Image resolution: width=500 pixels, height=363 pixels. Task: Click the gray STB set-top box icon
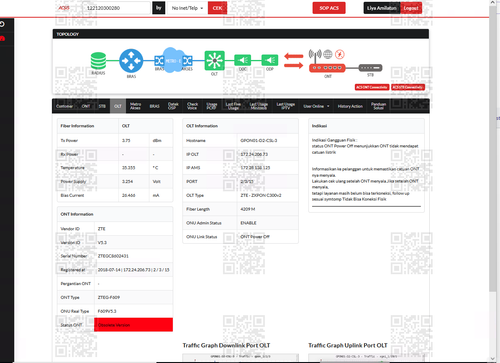pos(370,68)
